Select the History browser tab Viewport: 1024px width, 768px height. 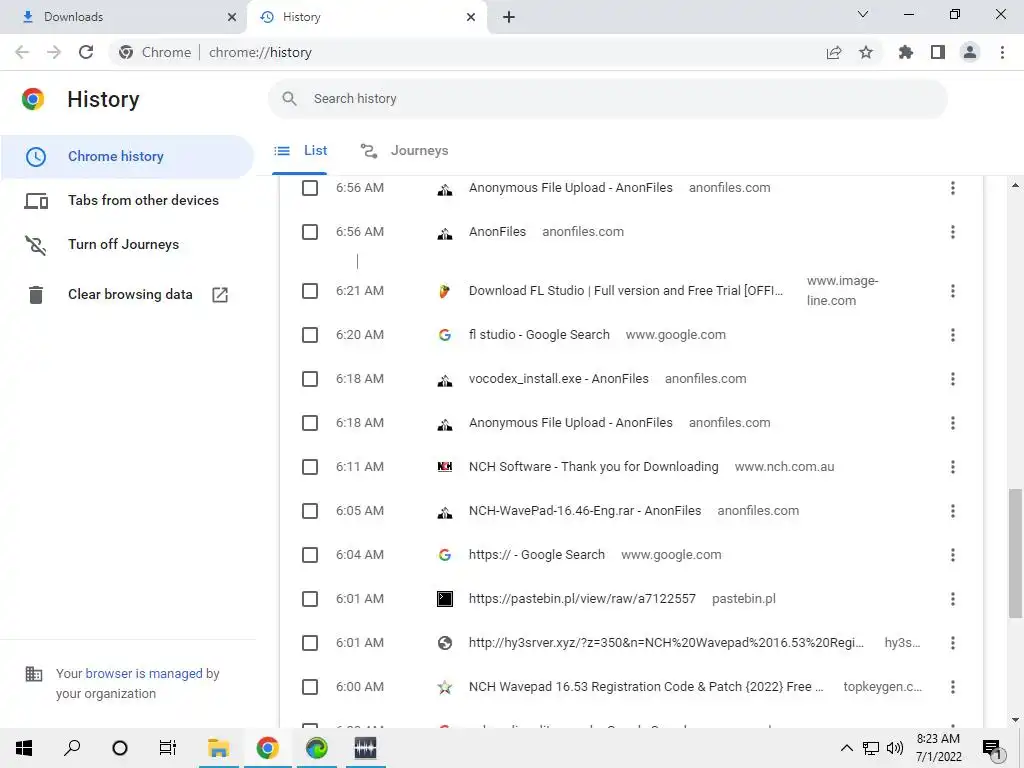366,17
